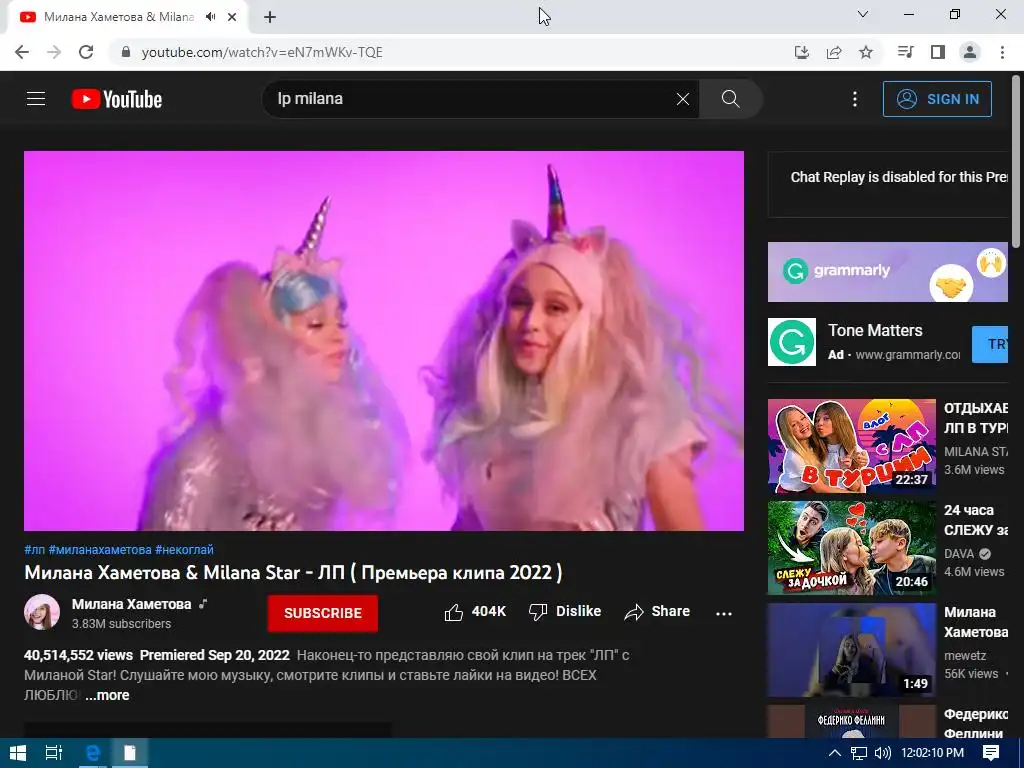Image resolution: width=1024 pixels, height=768 pixels.
Task: Open Task View on taskbar
Action: click(x=54, y=753)
